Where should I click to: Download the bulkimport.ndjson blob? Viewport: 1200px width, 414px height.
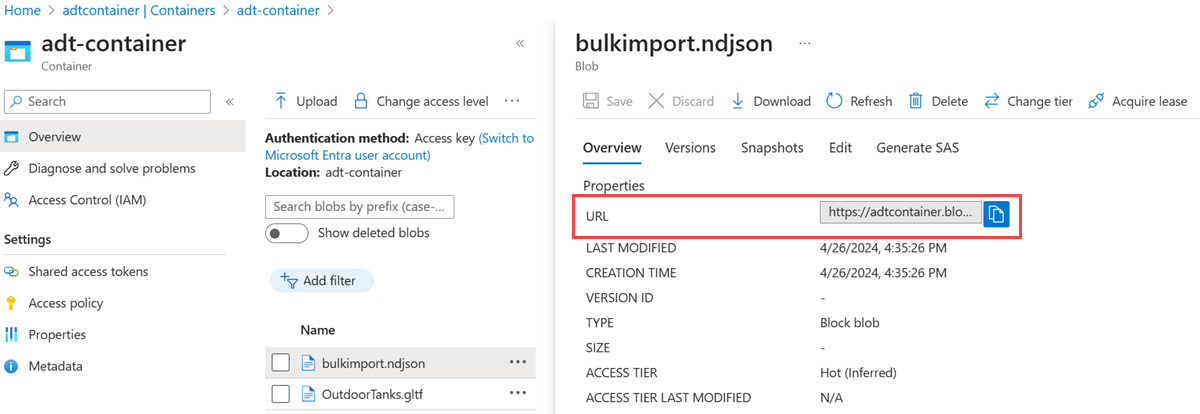click(x=770, y=101)
